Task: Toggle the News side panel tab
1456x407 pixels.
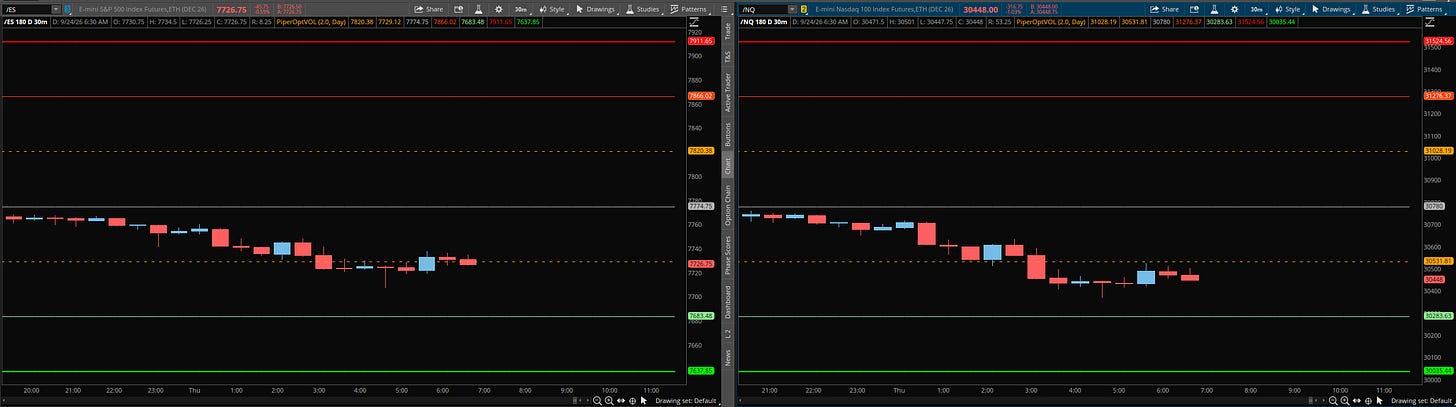Action: pyautogui.click(x=728, y=356)
